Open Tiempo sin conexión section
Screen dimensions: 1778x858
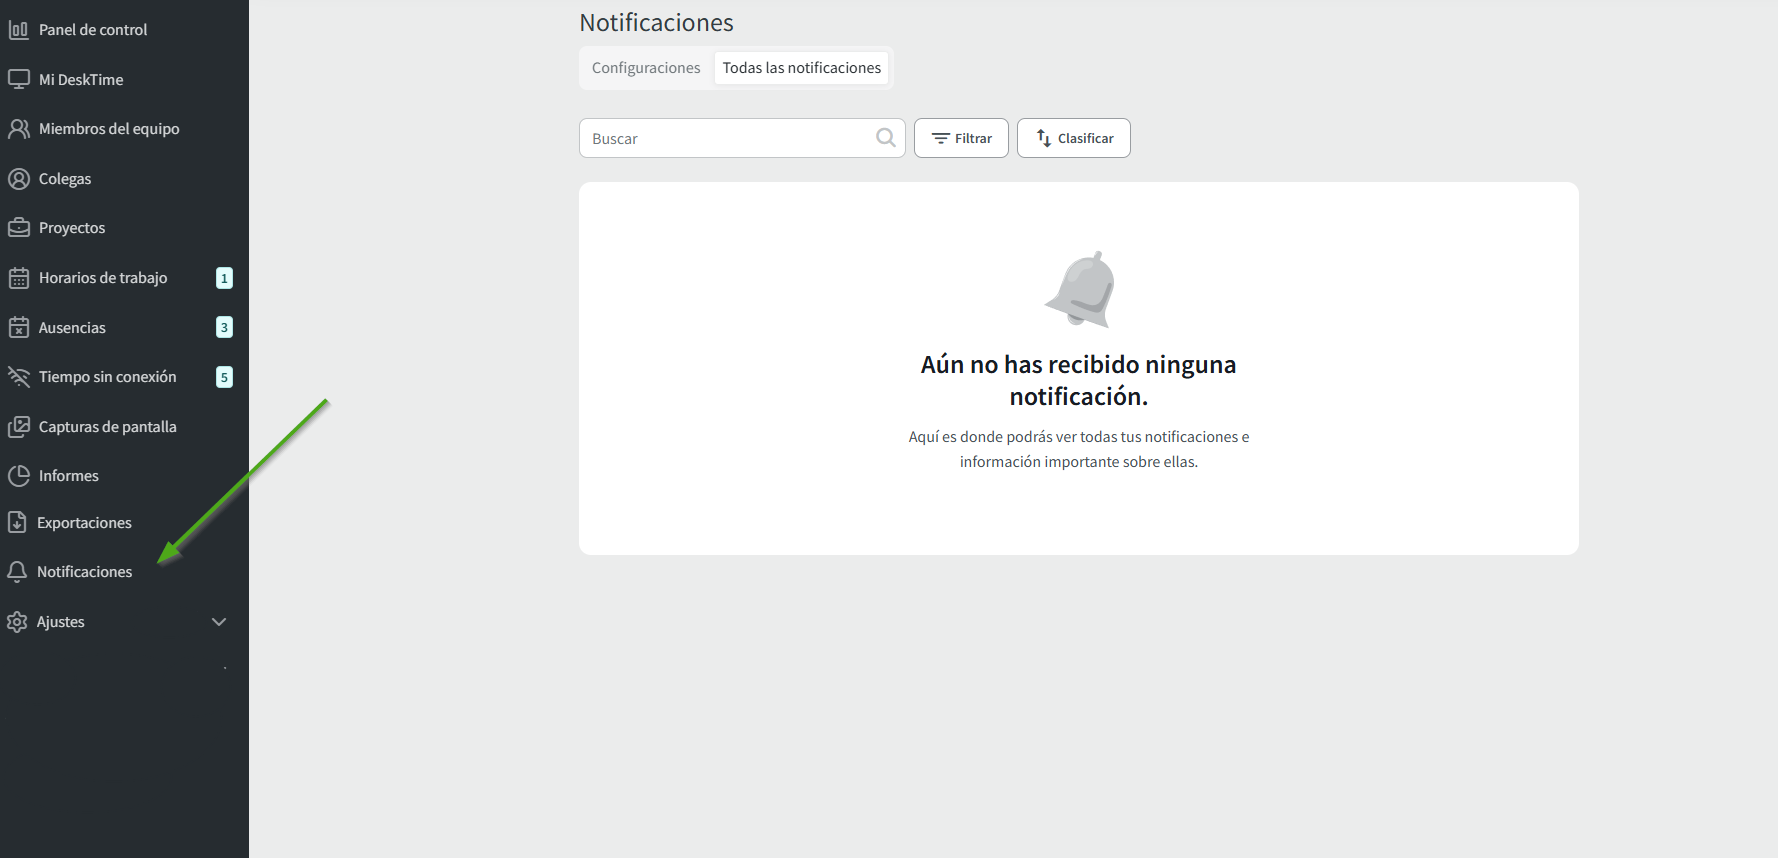pyautogui.click(x=107, y=377)
